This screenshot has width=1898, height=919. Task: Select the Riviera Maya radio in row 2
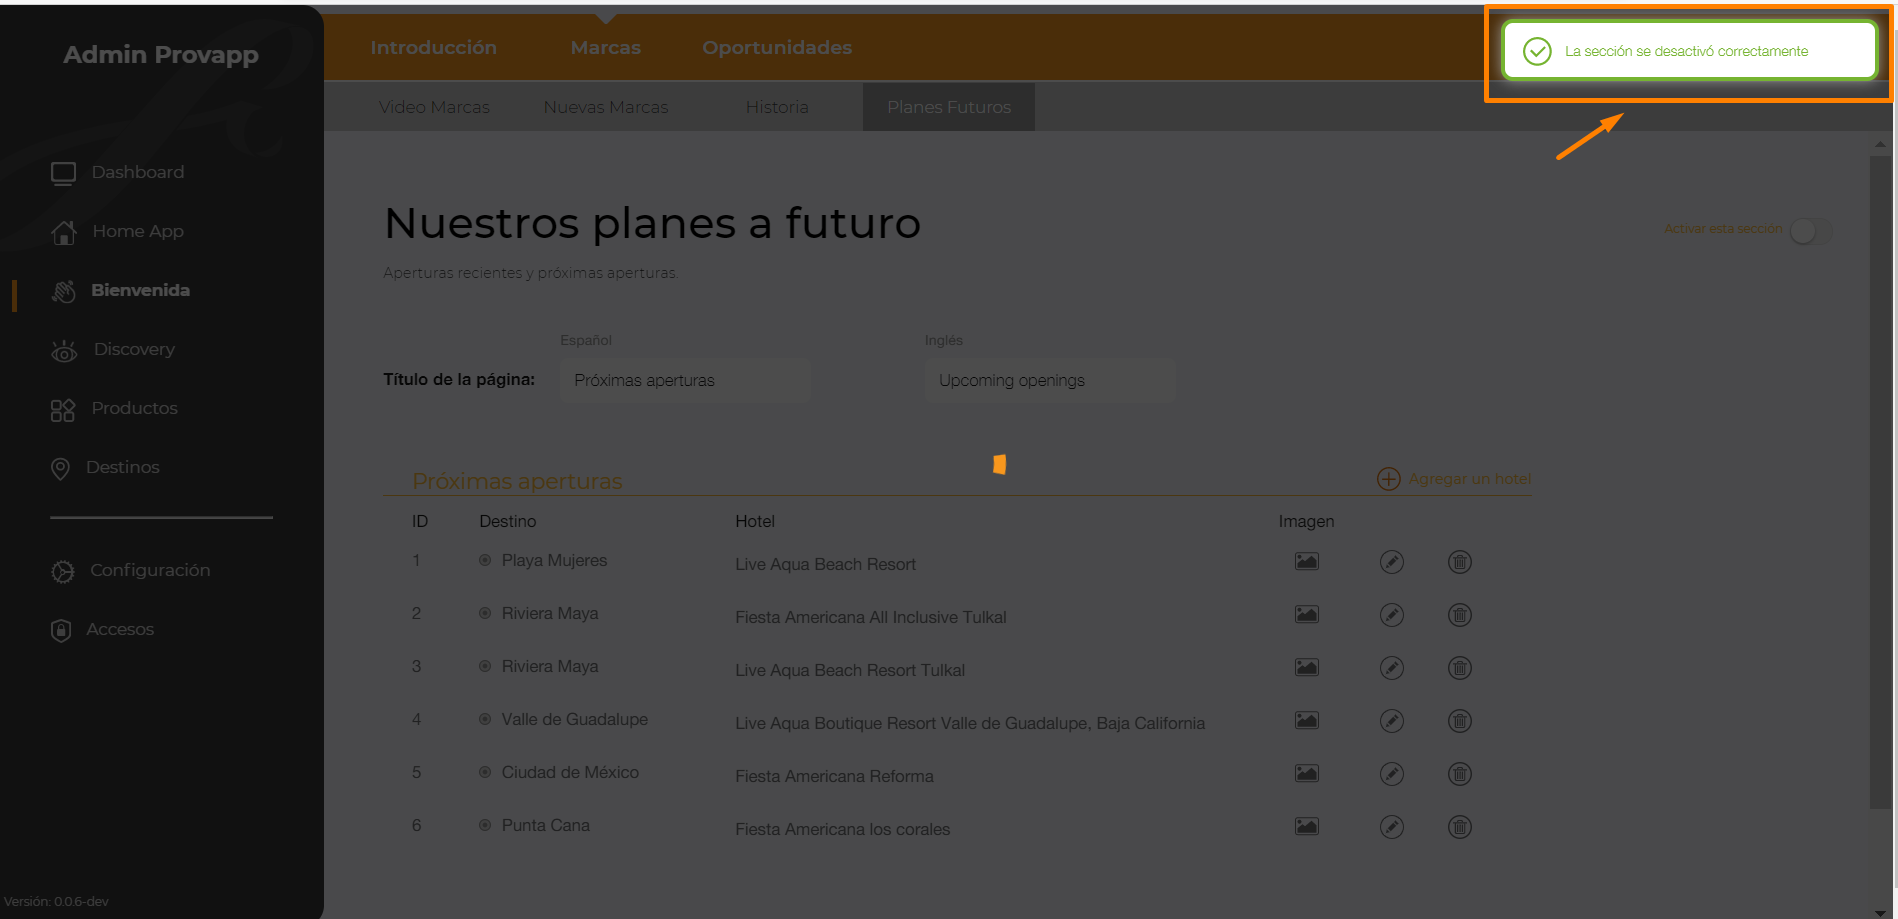pyautogui.click(x=485, y=613)
